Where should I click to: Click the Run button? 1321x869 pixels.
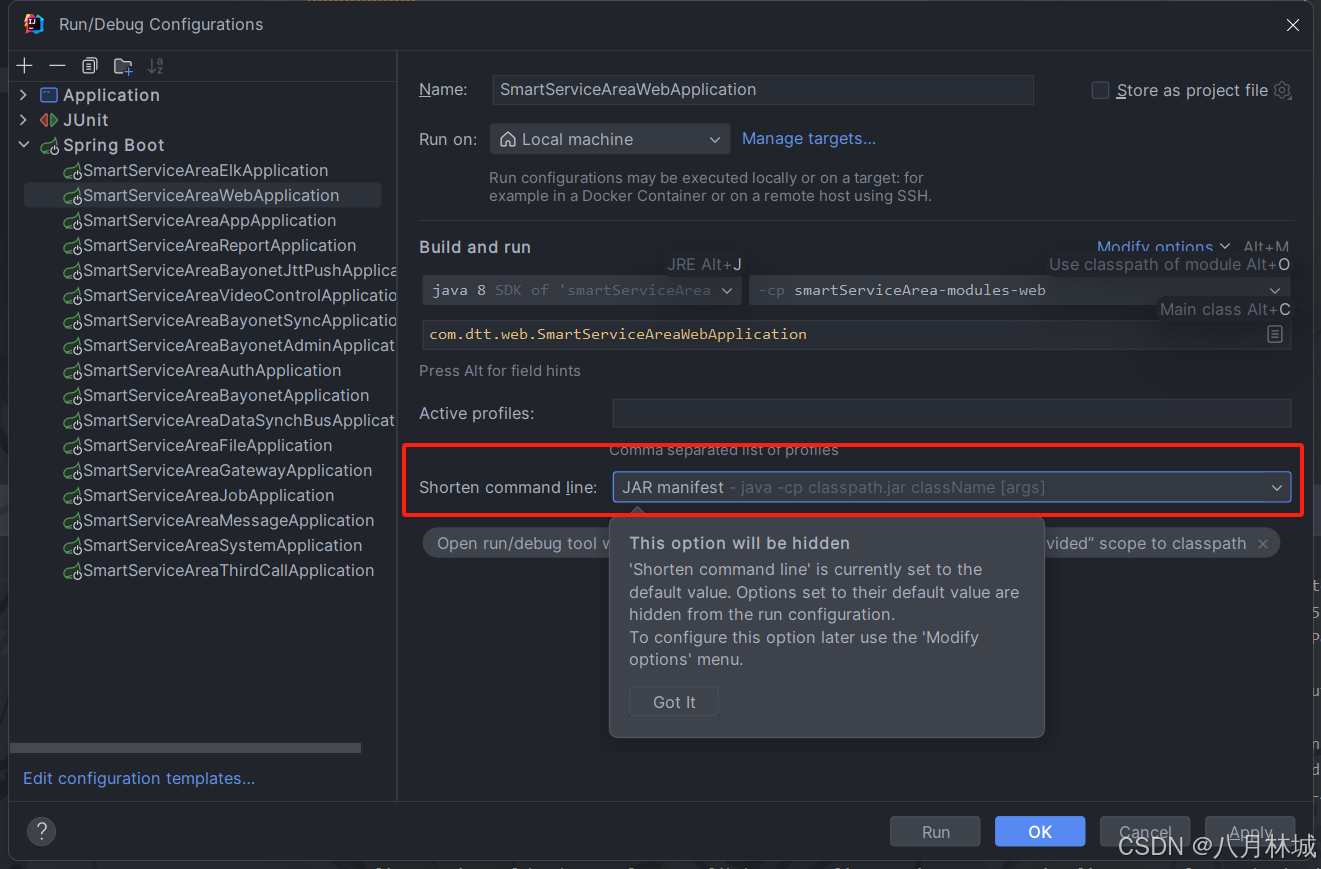[936, 832]
